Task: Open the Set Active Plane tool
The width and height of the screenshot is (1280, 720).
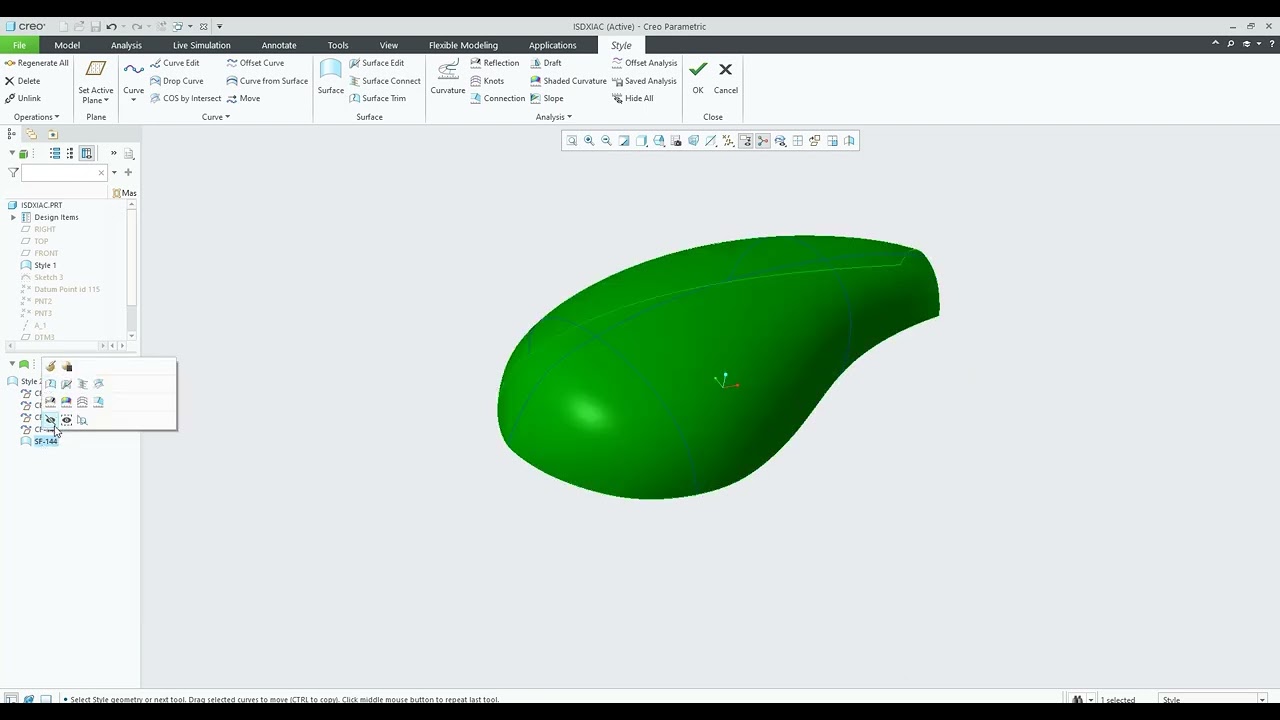Action: pyautogui.click(x=96, y=81)
